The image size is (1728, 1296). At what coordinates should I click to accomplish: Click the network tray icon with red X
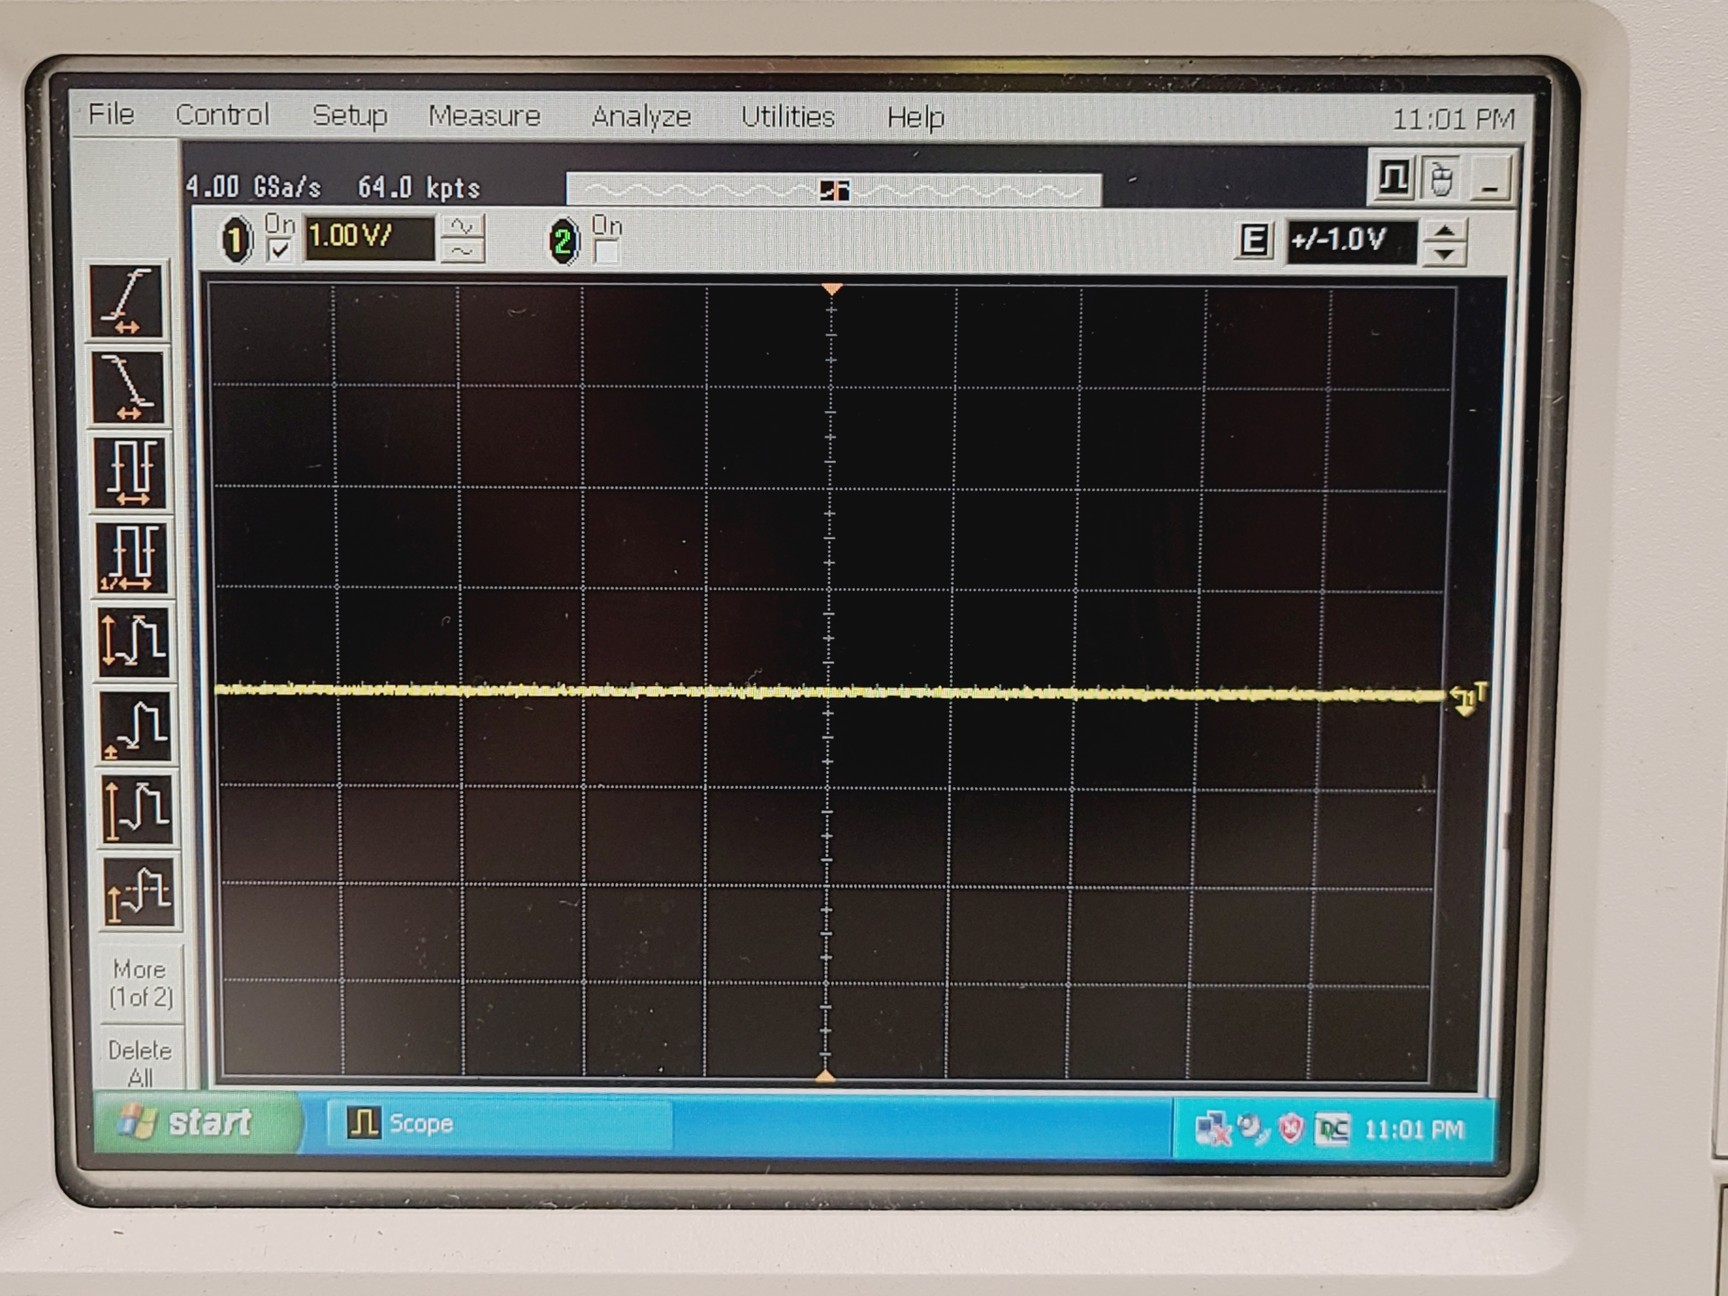click(1213, 1129)
